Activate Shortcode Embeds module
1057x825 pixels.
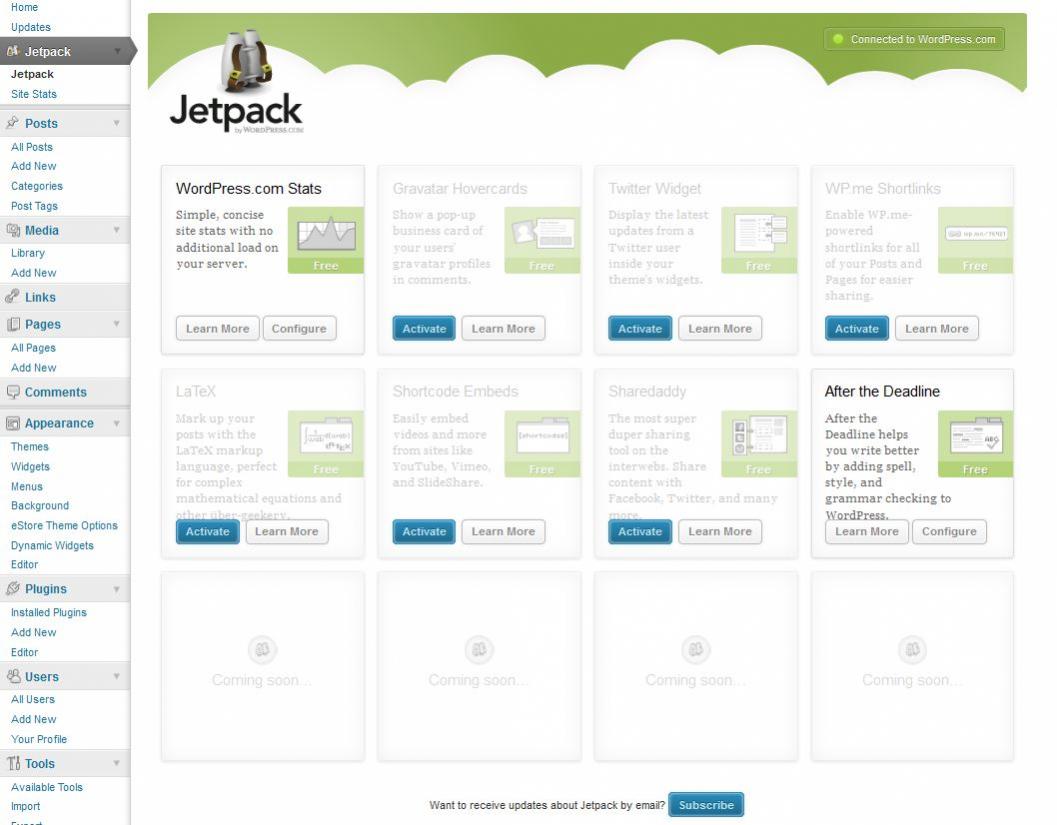point(424,531)
